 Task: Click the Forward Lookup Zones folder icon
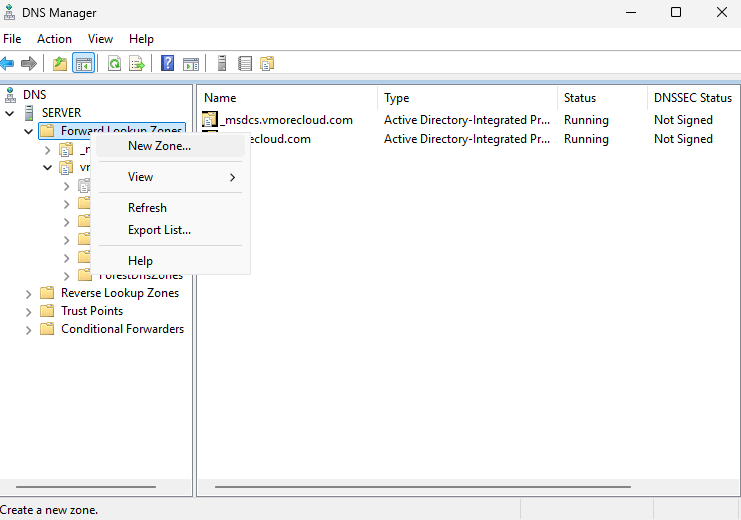pos(47,131)
